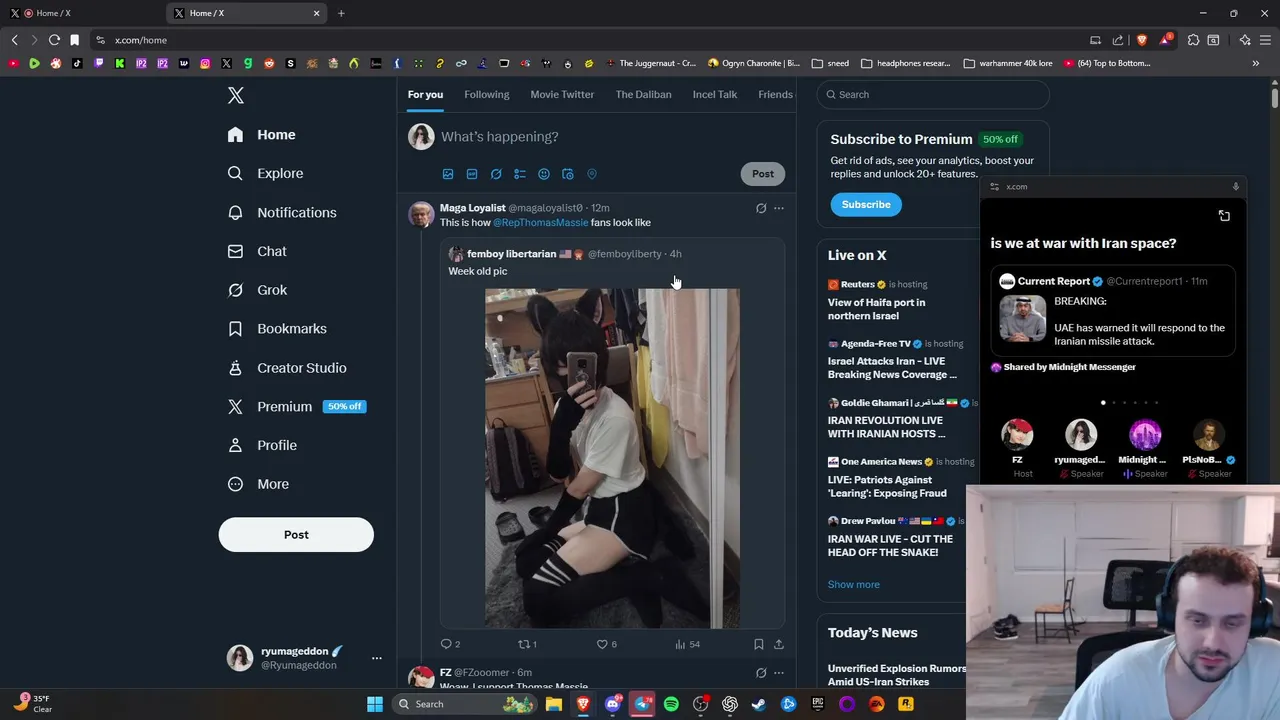Open Spotify from the taskbar
This screenshot has width=1280, height=720.
point(671,704)
